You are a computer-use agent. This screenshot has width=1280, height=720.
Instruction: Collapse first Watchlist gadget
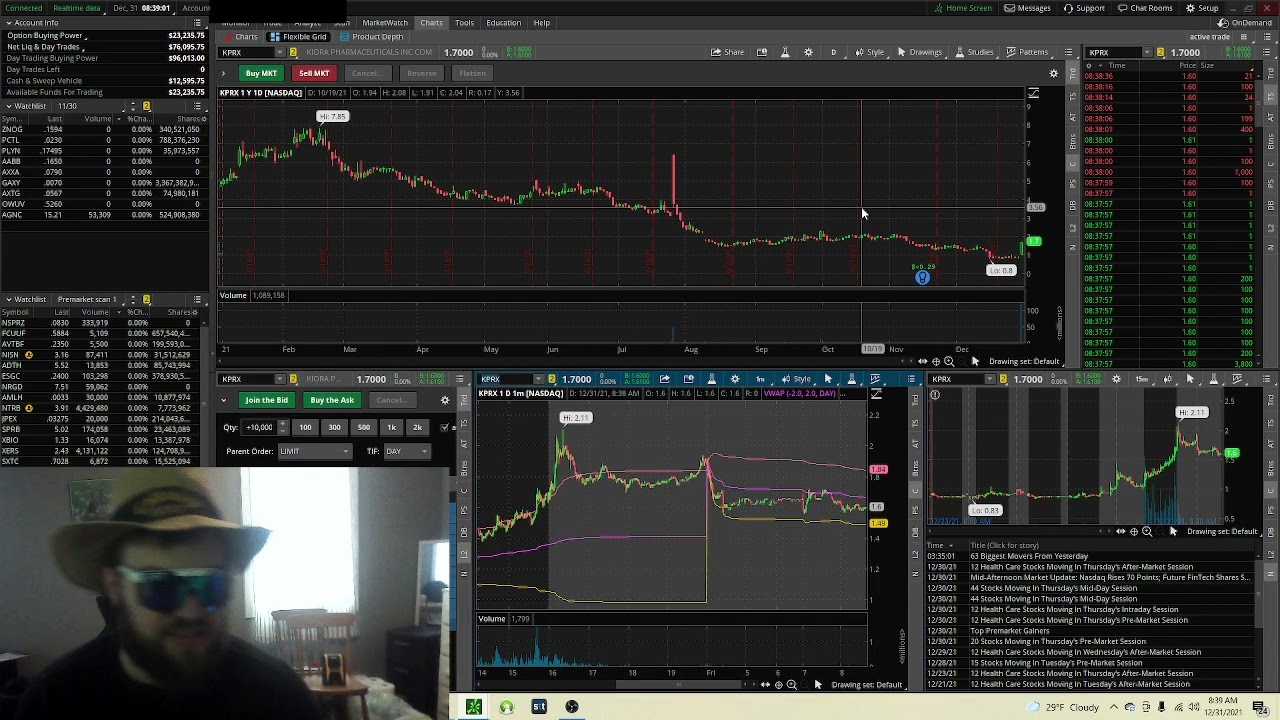tap(8, 106)
